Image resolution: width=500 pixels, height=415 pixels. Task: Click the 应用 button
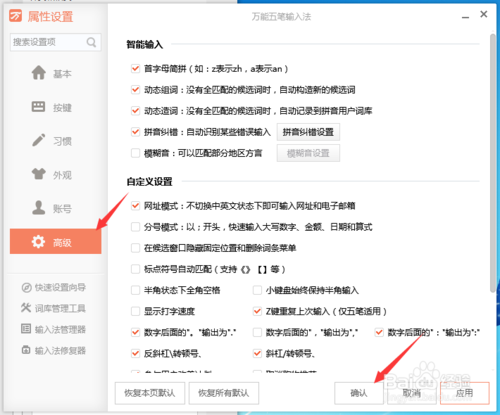coord(465,393)
